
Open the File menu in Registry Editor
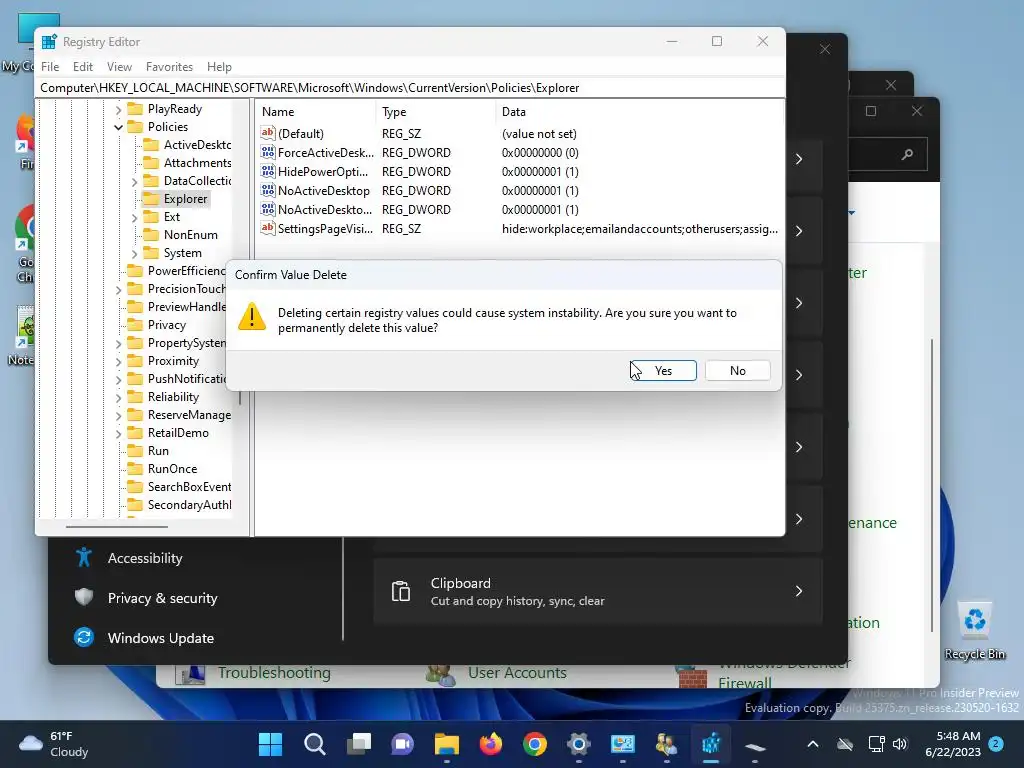coord(50,67)
